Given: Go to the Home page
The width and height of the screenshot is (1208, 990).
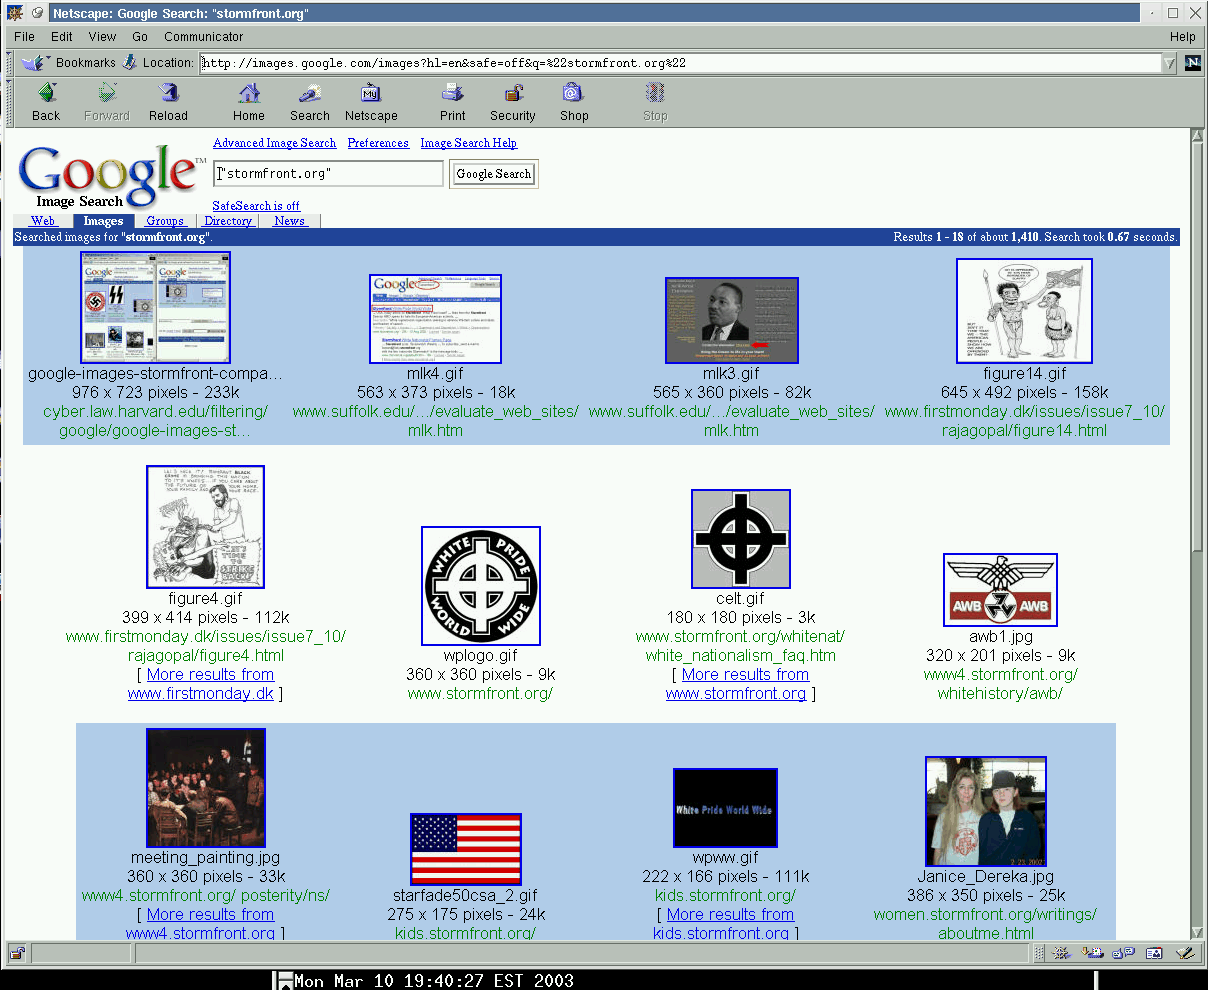Looking at the screenshot, I should pos(249,102).
